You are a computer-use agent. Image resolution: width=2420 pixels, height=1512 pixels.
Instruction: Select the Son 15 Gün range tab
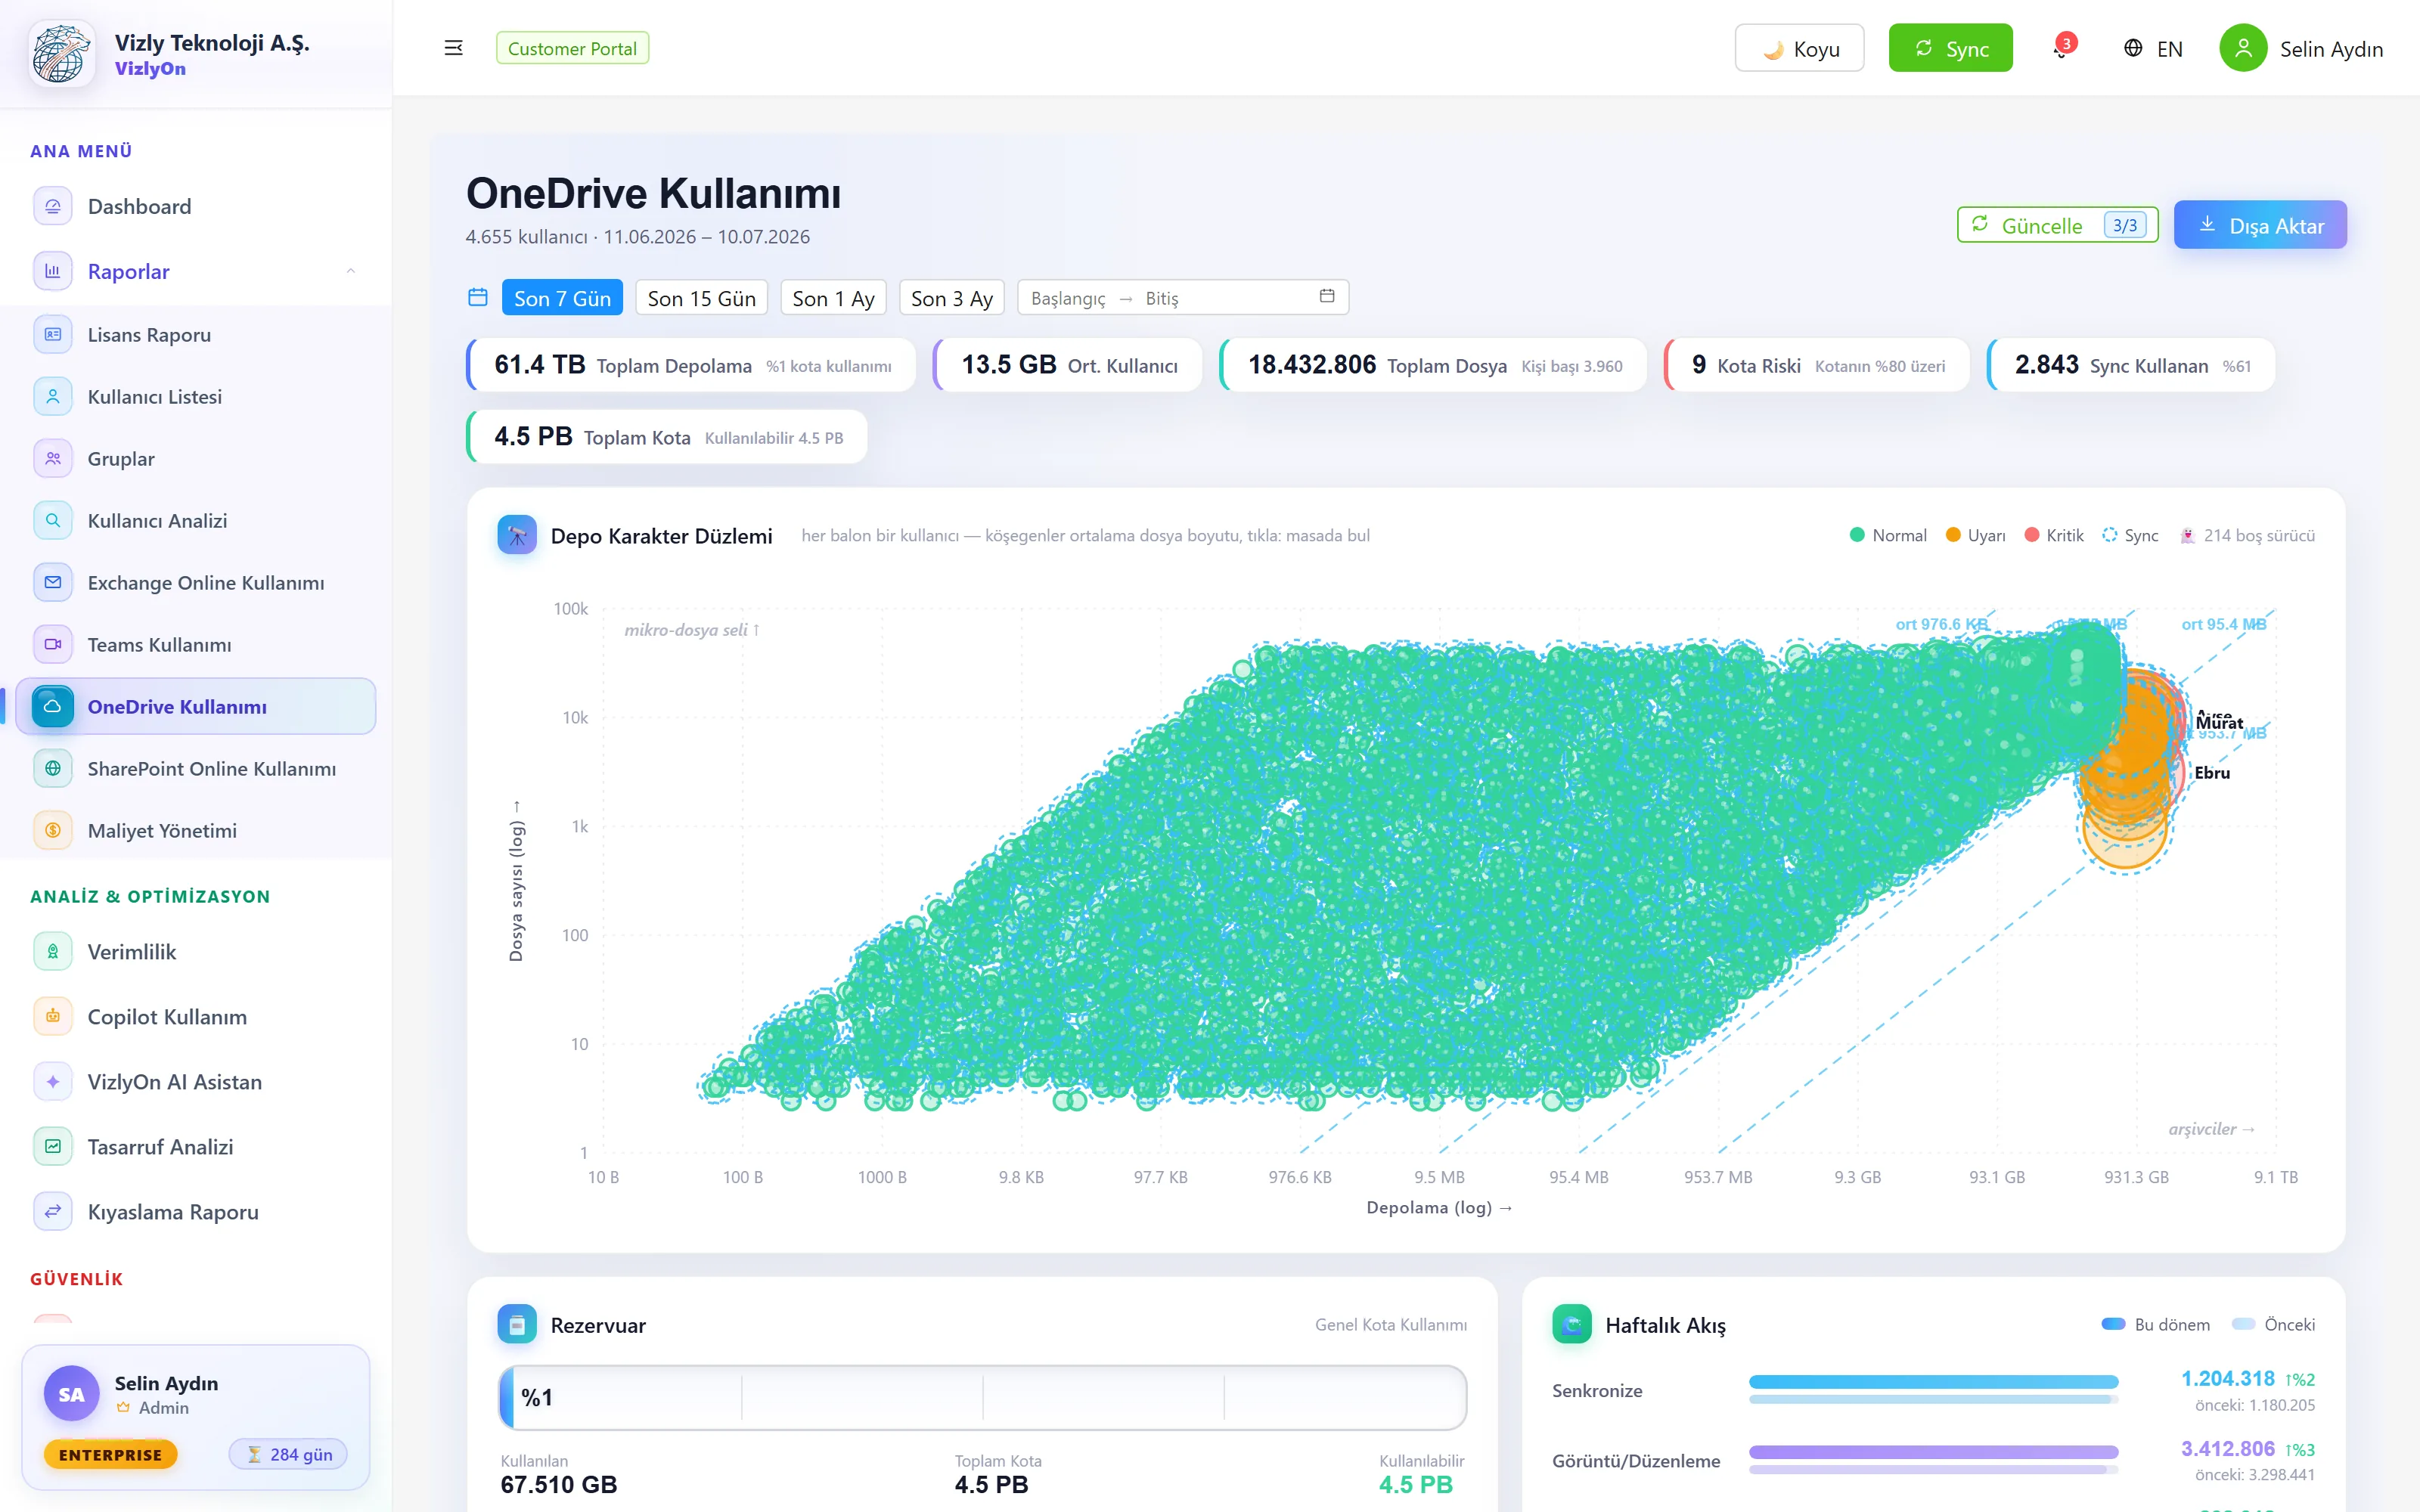[x=701, y=297]
